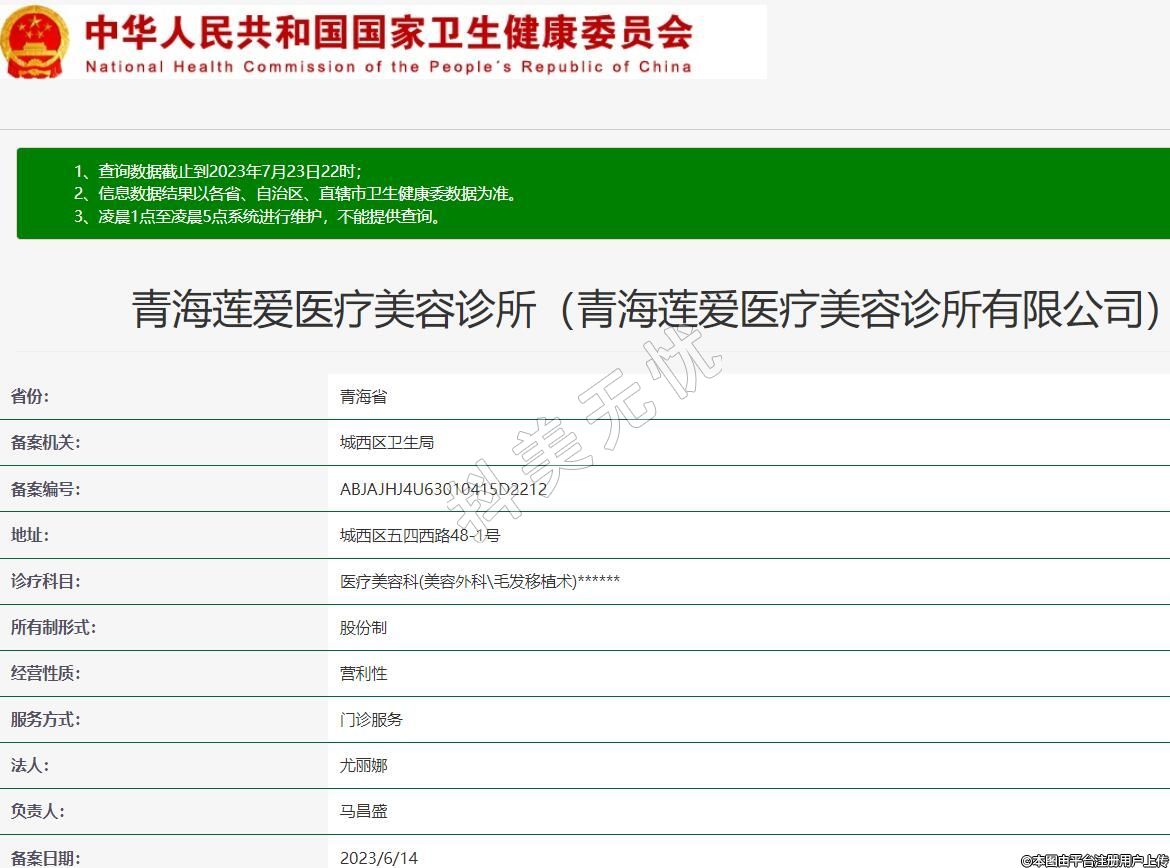Viewport: 1170px width, 868px height.
Task: Click the national emblem logo icon
Action: [x=35, y=42]
